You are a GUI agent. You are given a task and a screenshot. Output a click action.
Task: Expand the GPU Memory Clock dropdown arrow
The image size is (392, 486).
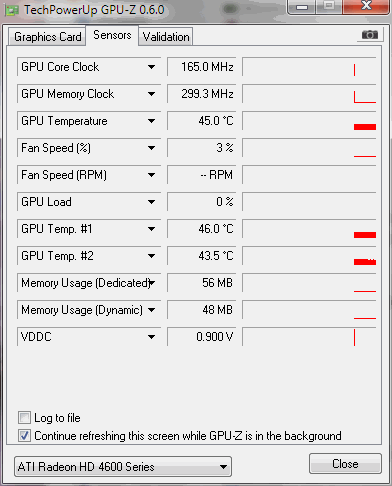(151, 94)
